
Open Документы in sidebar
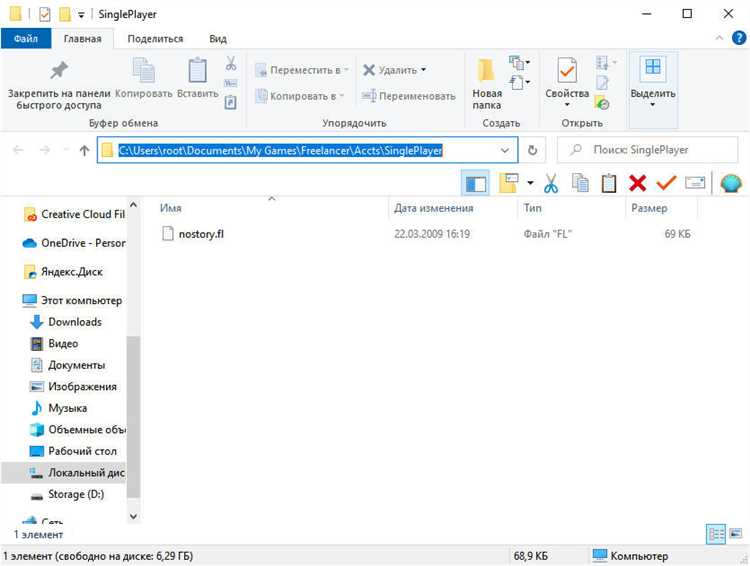click(x=67, y=365)
